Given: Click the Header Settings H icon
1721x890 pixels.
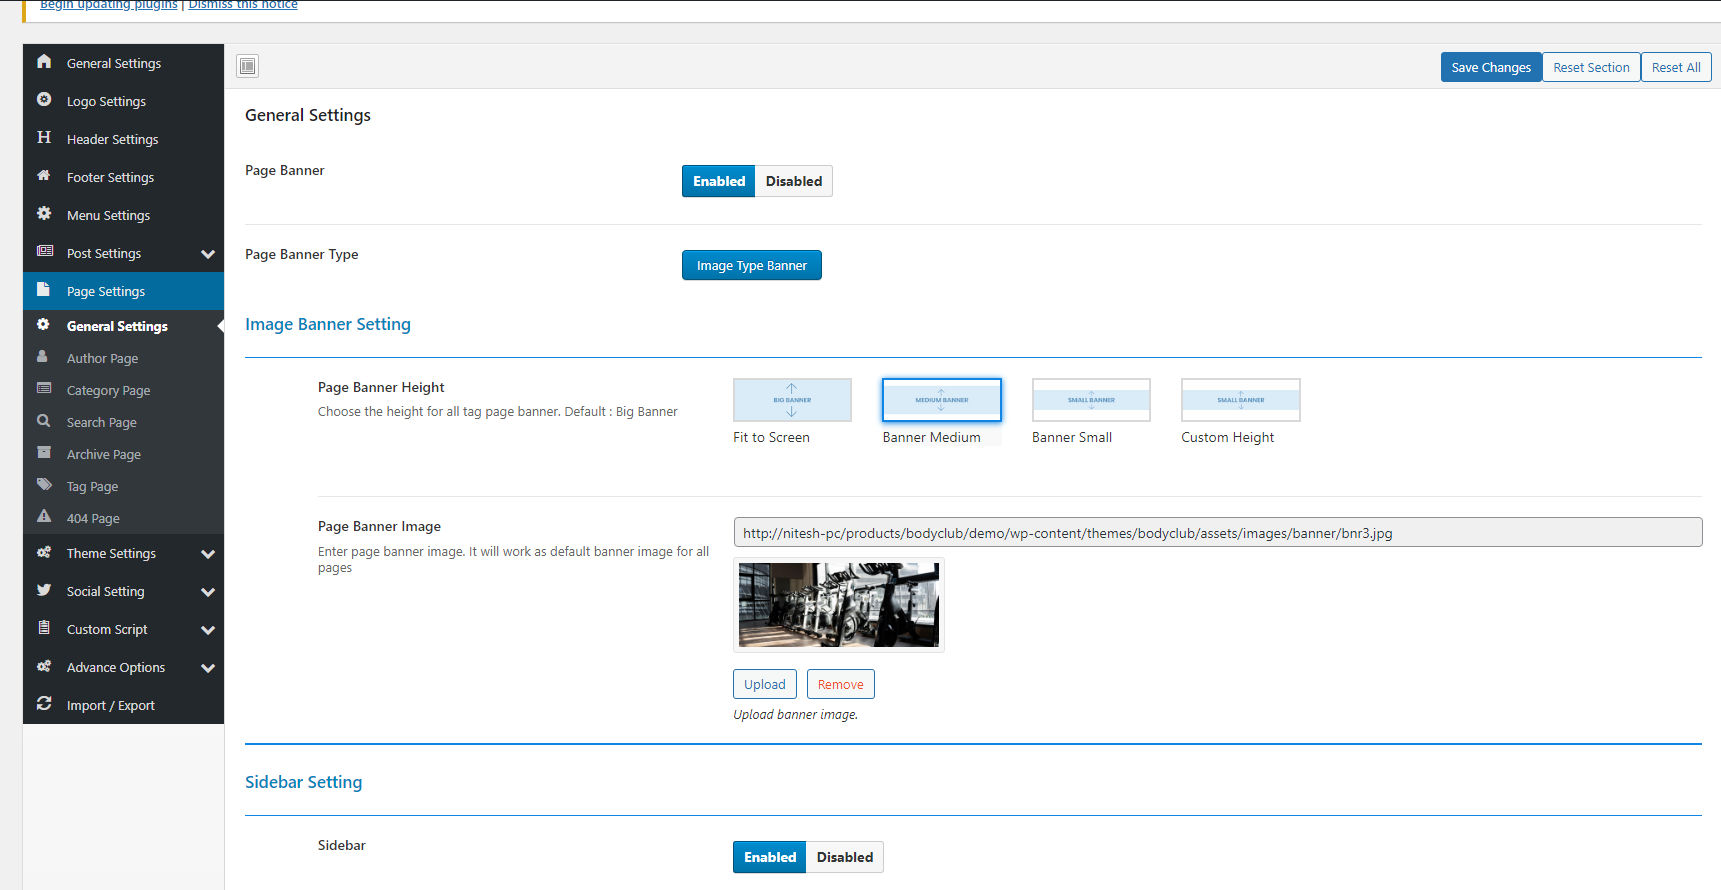Looking at the screenshot, I should (44, 138).
